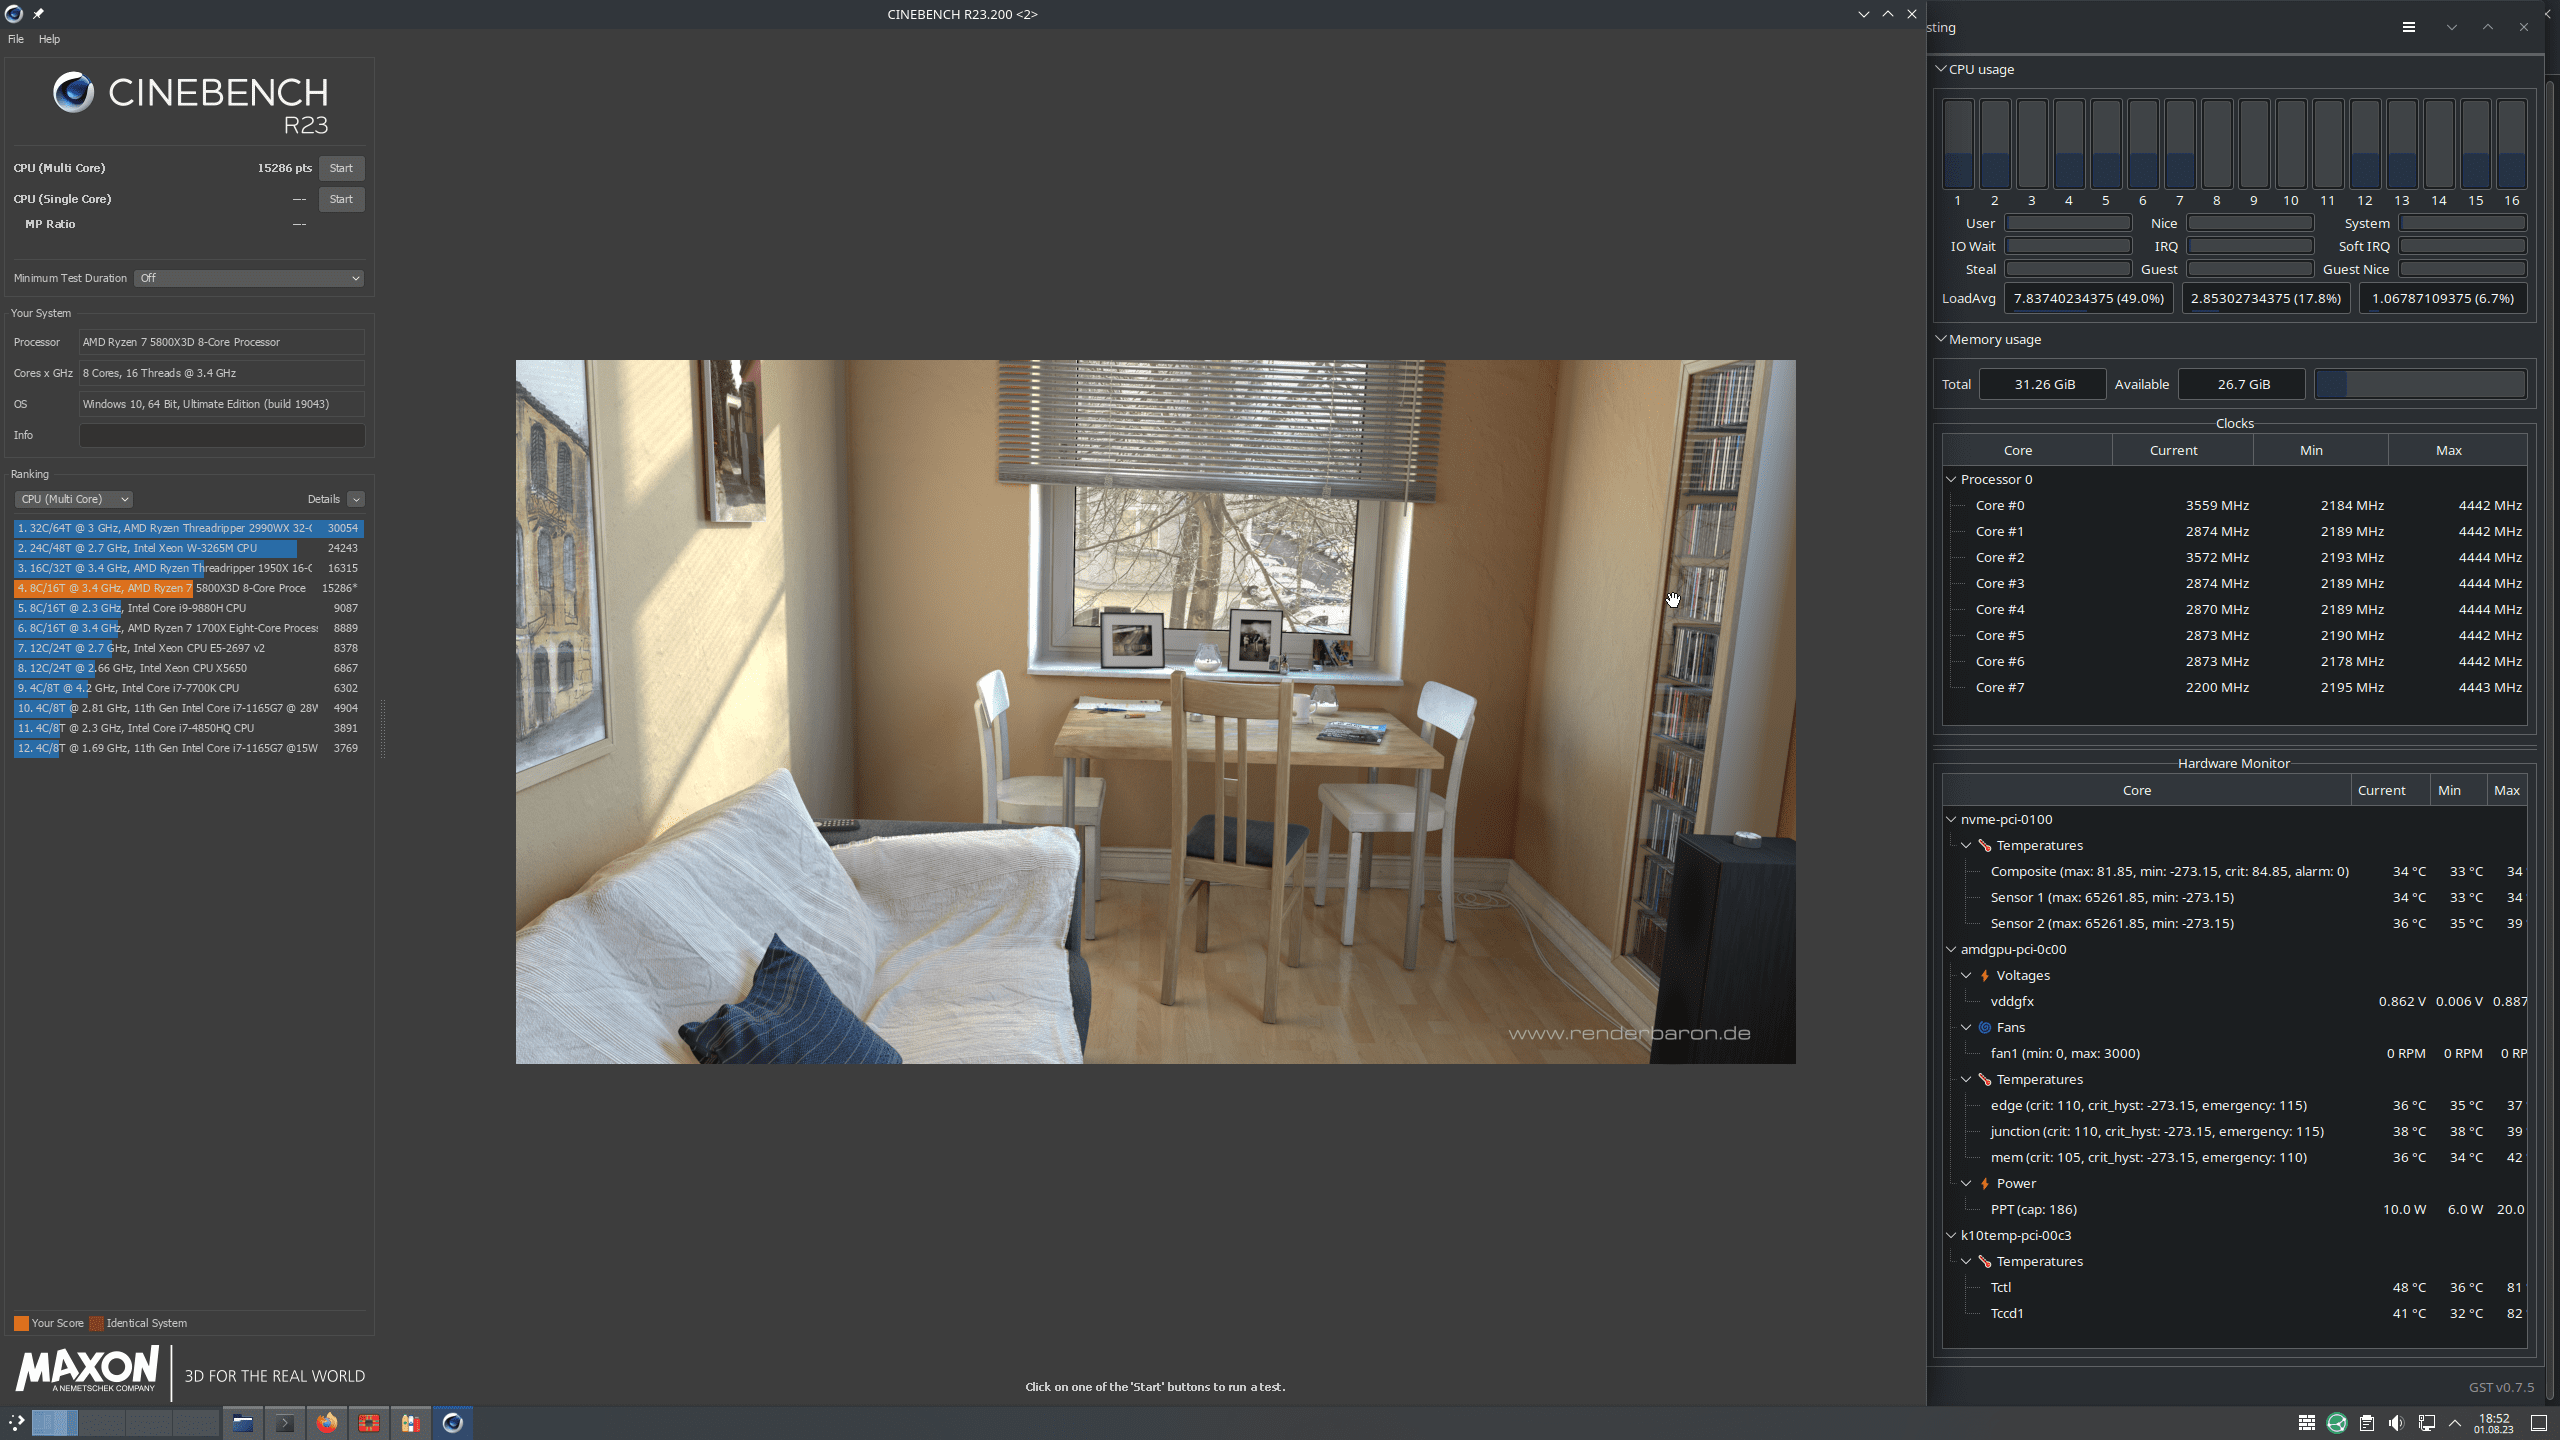Select the Intel Core i9-9880H ranking entry
The image size is (2560, 1440).
(x=188, y=608)
